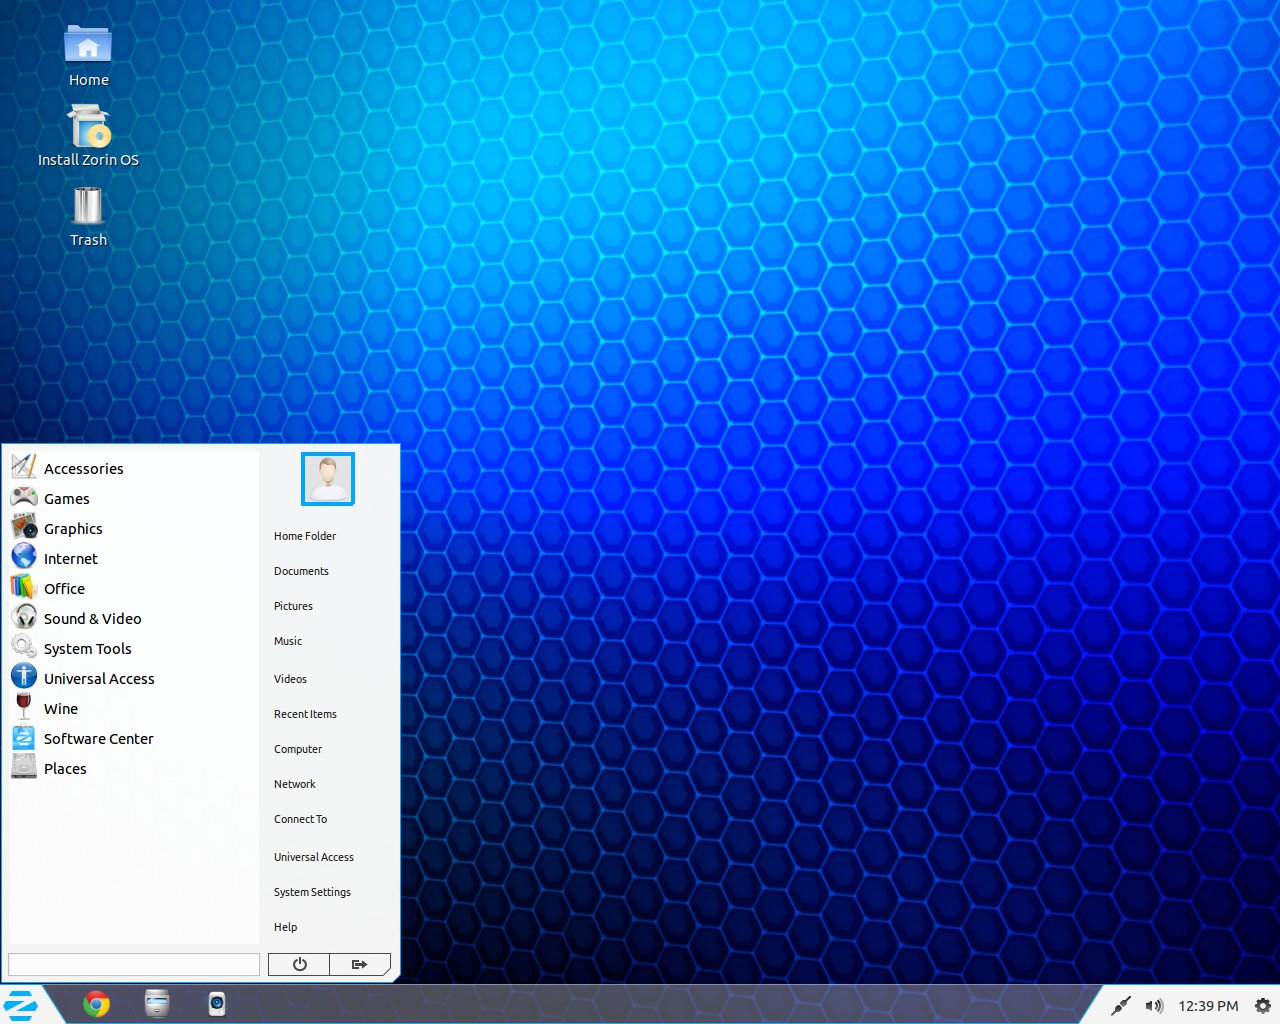
Task: Expand the Sound & Video category
Action: click(x=92, y=619)
